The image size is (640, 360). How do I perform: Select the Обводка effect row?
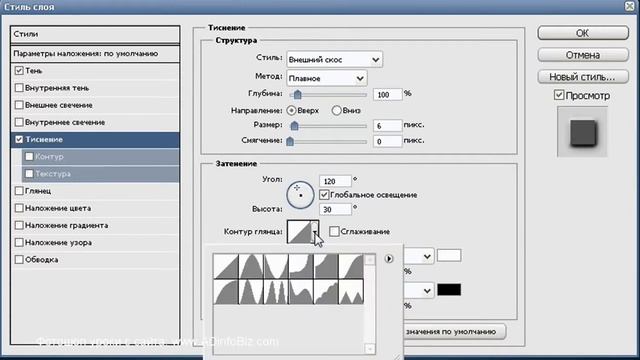[95, 259]
